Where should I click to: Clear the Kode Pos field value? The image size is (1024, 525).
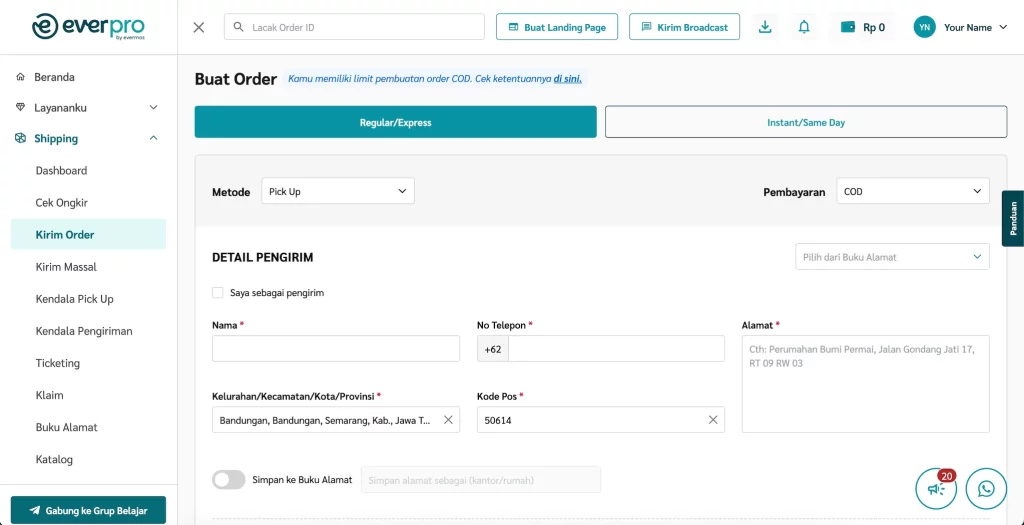point(713,420)
